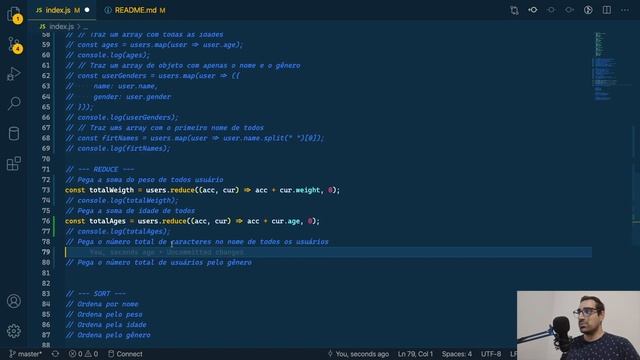This screenshot has height=360, width=640.
Task: Click 'You, seconds ago' blame in status bar
Action: (358, 354)
